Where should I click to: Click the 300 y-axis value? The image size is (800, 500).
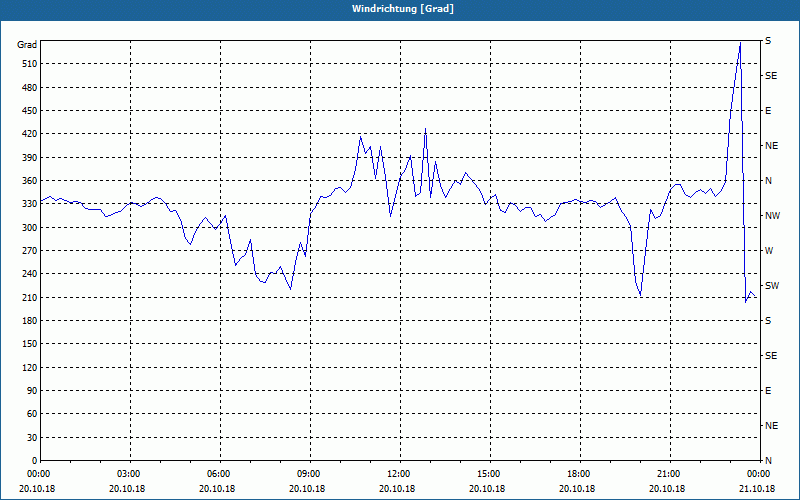(x=30, y=228)
